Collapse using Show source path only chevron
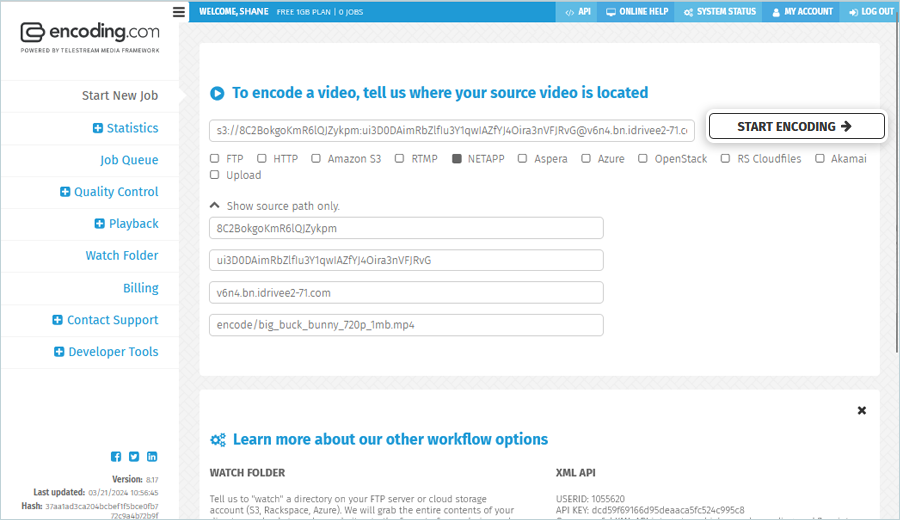The height and width of the screenshot is (520, 900). click(x=215, y=205)
